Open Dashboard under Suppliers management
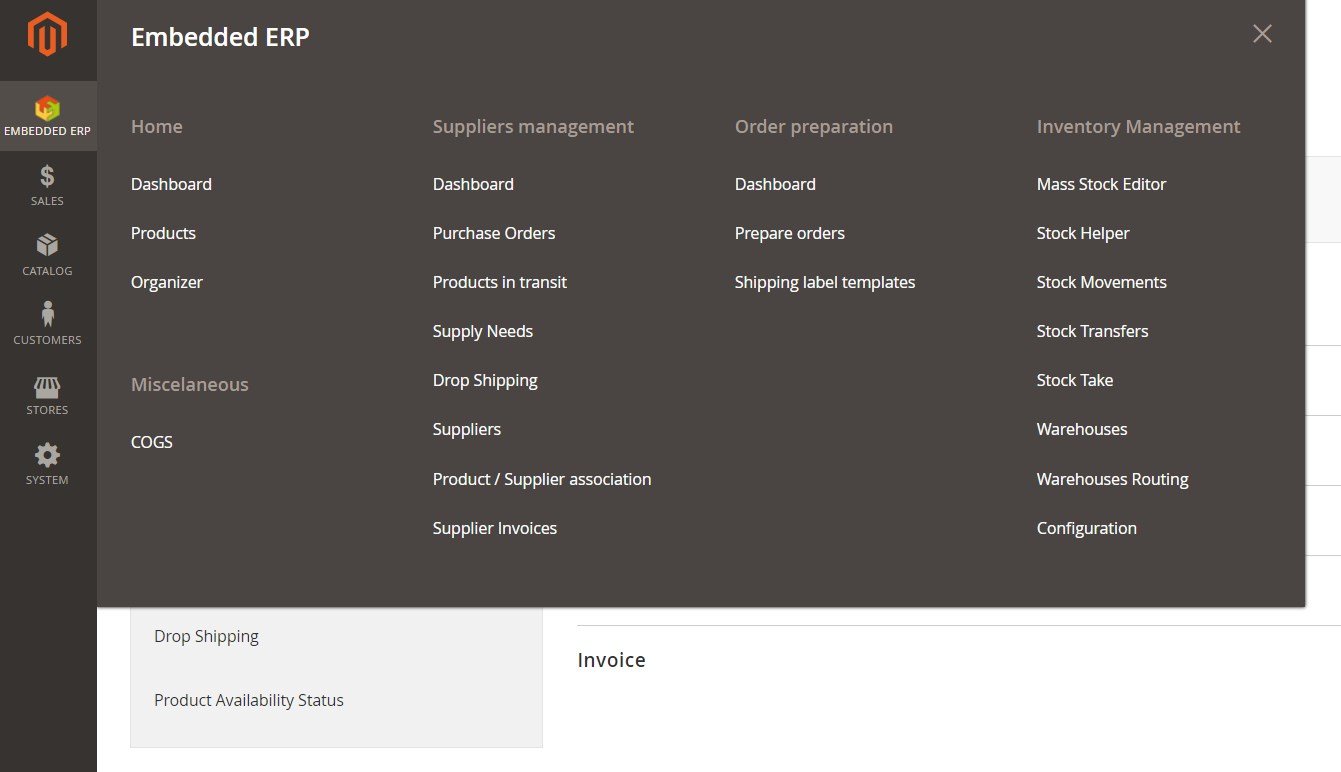Viewport: 1341px width, 772px height. tap(473, 184)
